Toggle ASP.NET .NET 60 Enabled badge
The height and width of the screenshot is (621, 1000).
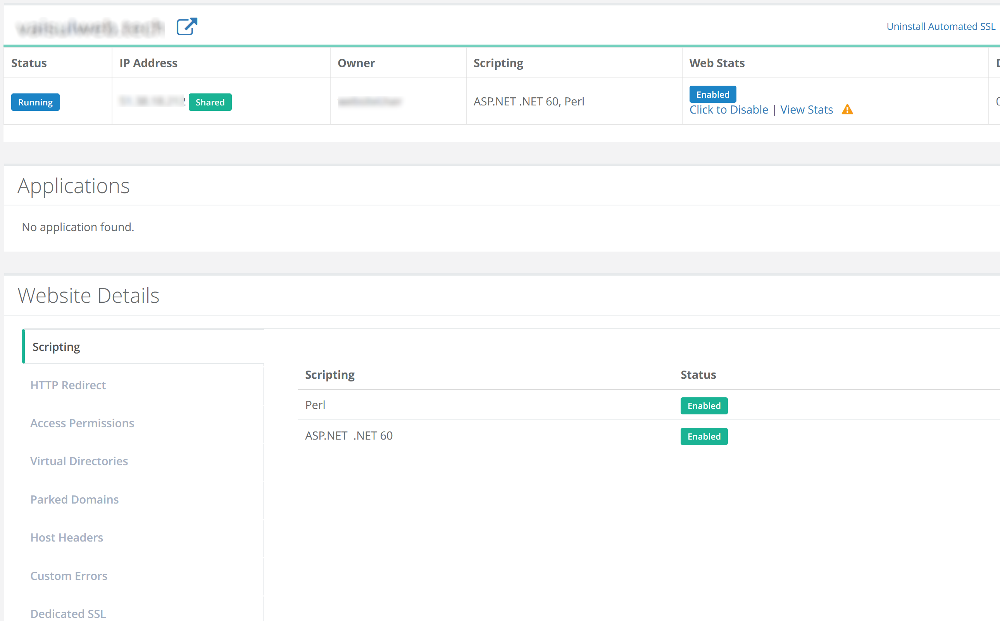point(704,437)
